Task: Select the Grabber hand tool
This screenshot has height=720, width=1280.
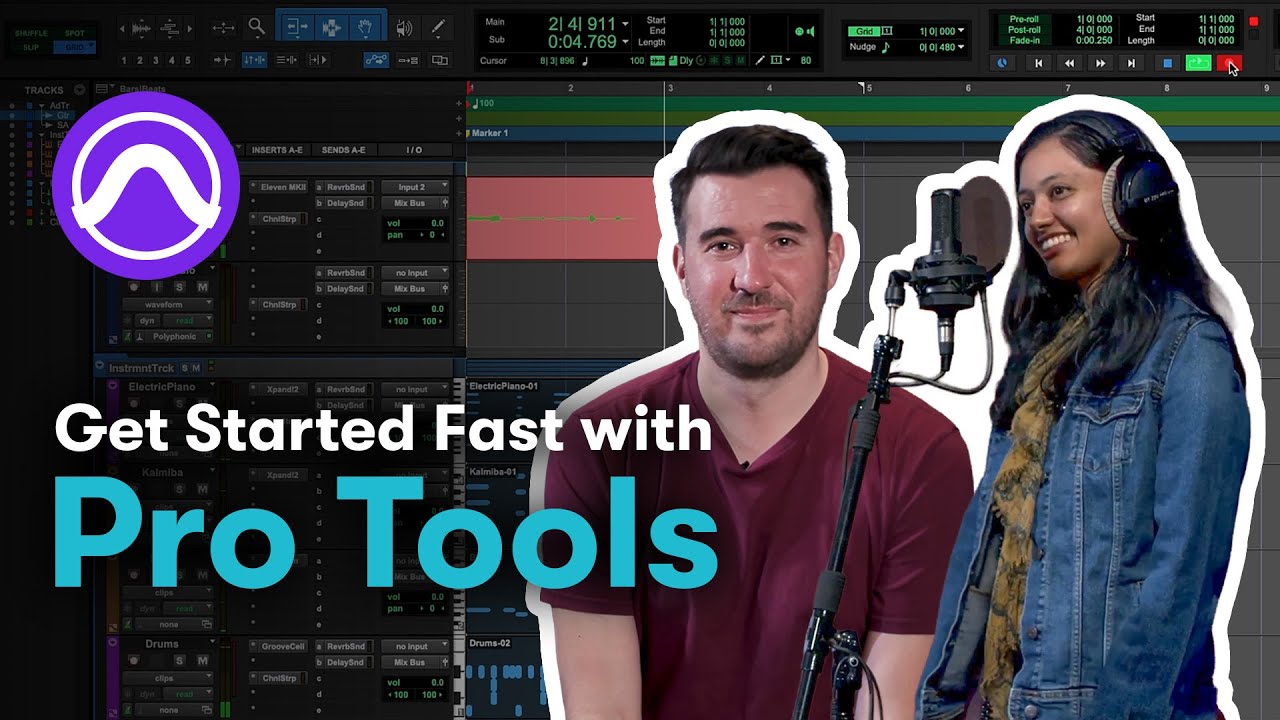Action: [367, 28]
